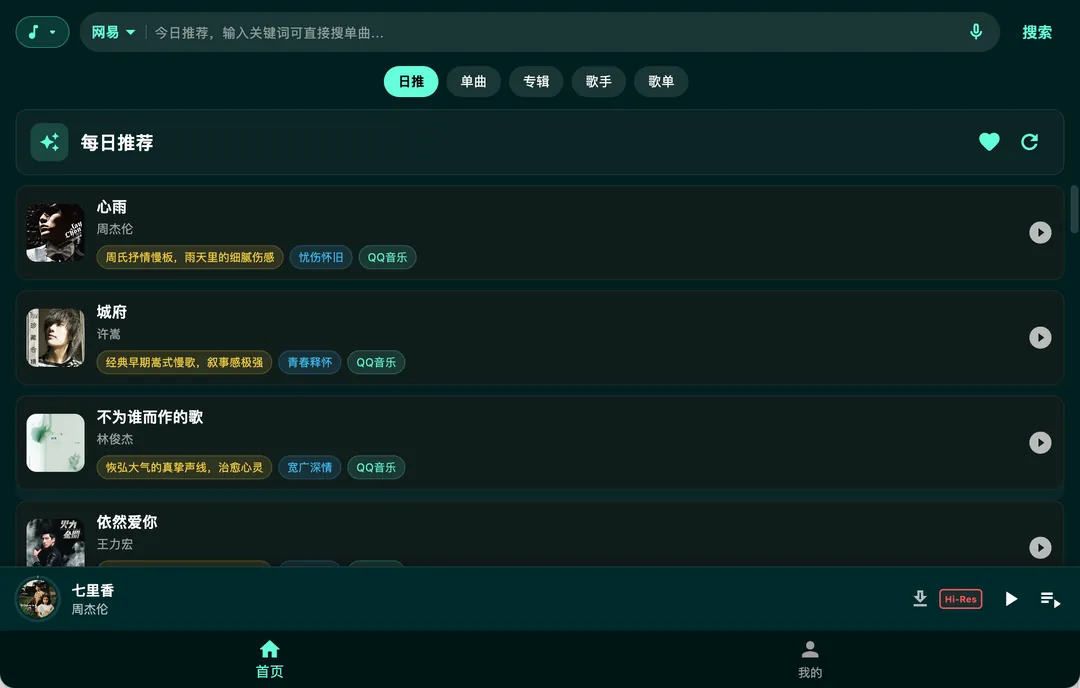Click the QQ音乐 tag under 心雨
This screenshot has height=688, width=1080.
click(x=387, y=257)
